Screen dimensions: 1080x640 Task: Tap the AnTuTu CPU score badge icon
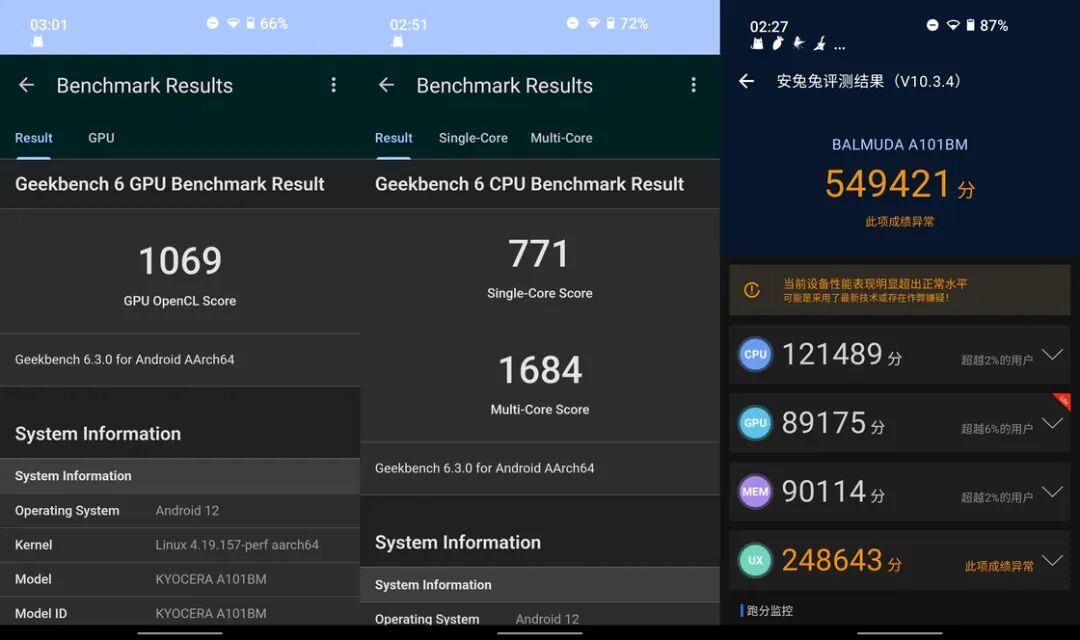(x=756, y=354)
